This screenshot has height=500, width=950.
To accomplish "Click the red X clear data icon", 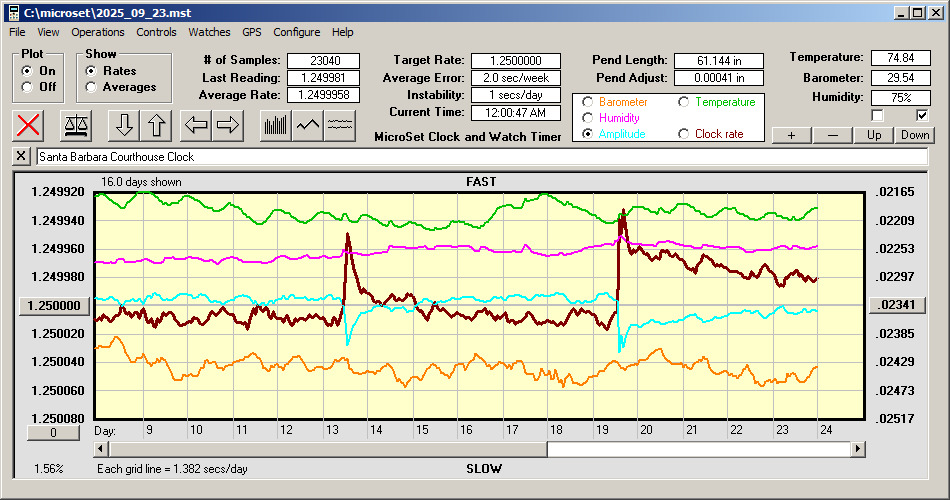I will [30, 125].
